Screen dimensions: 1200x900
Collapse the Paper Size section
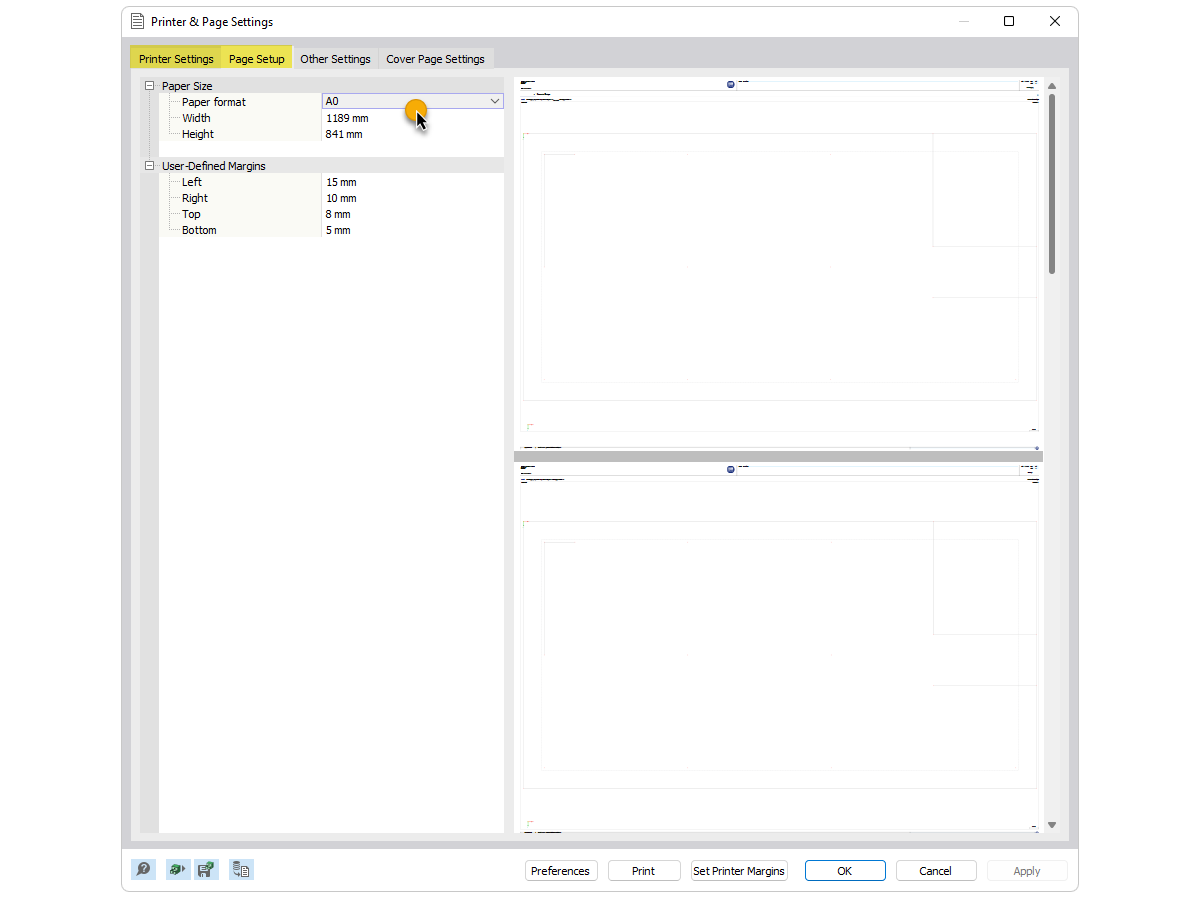148,85
